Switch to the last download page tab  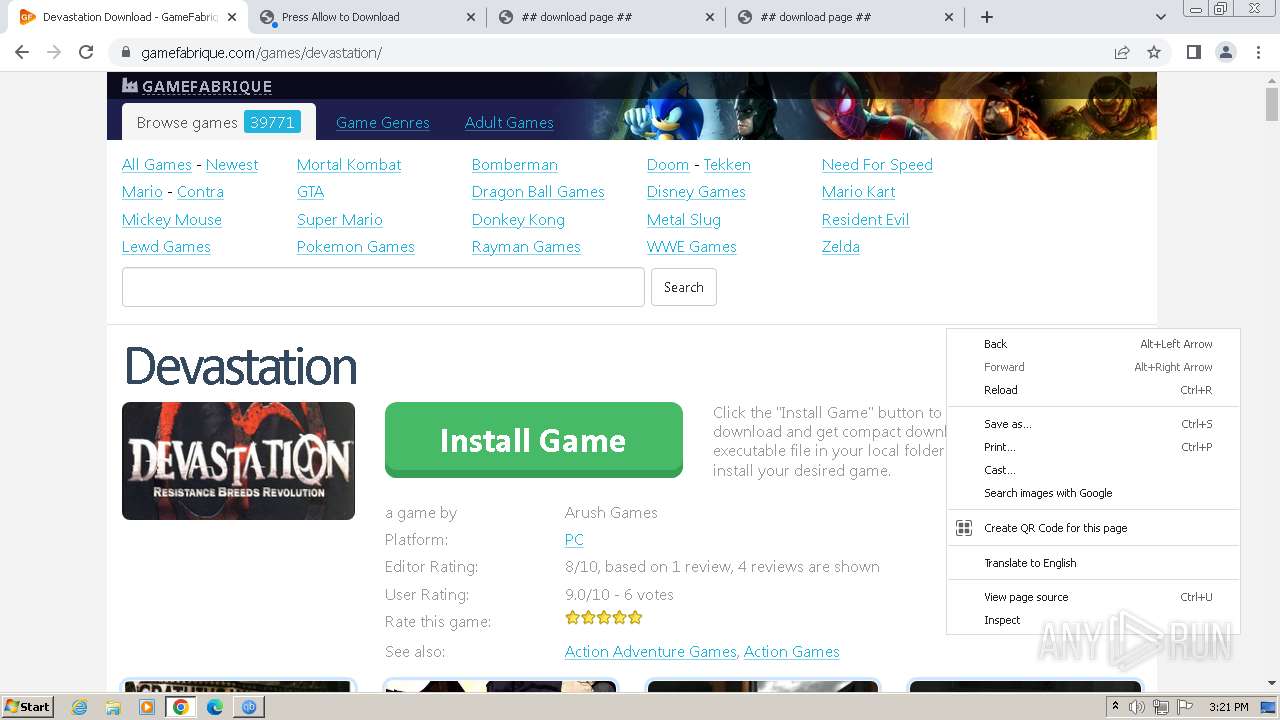pyautogui.click(x=845, y=17)
